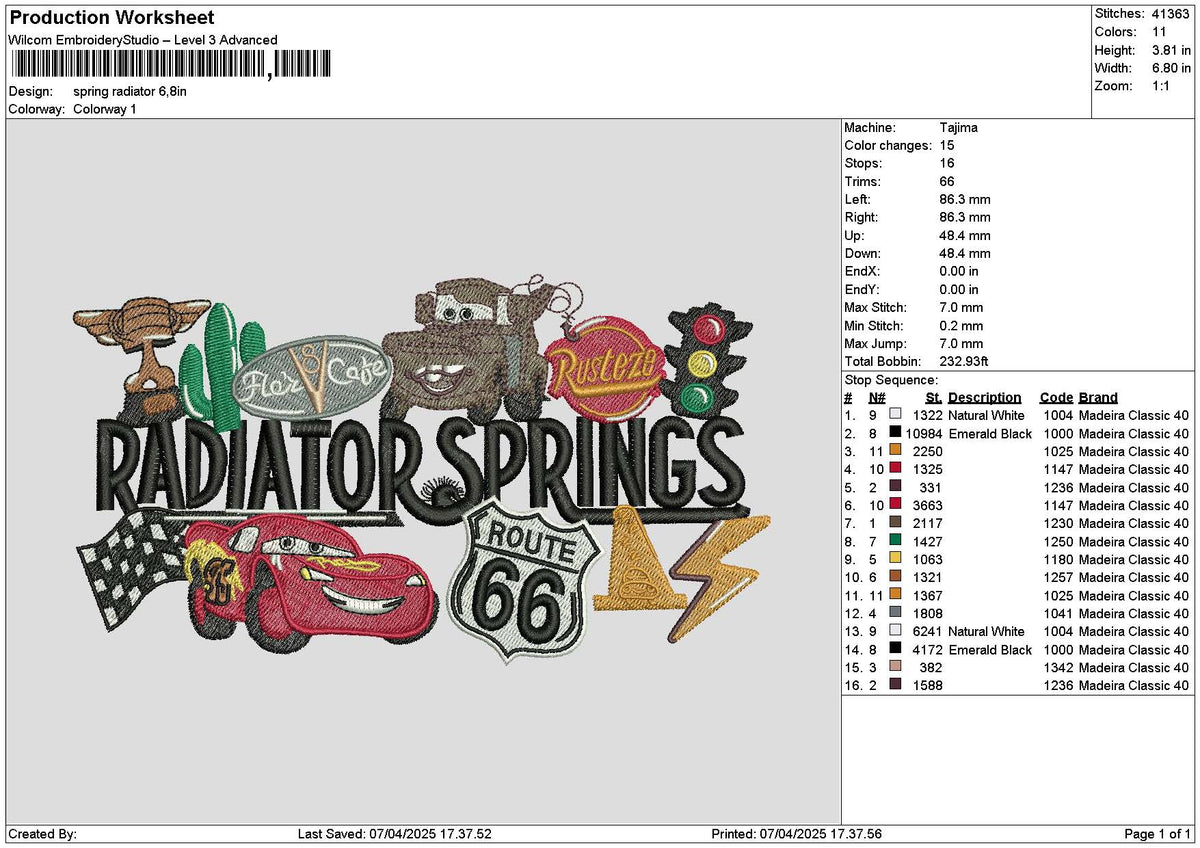Click the code 1236 in stop 5

click(1058, 487)
